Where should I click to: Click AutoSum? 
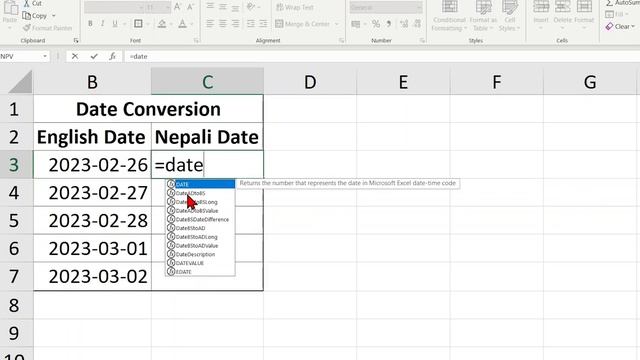[622, 3]
